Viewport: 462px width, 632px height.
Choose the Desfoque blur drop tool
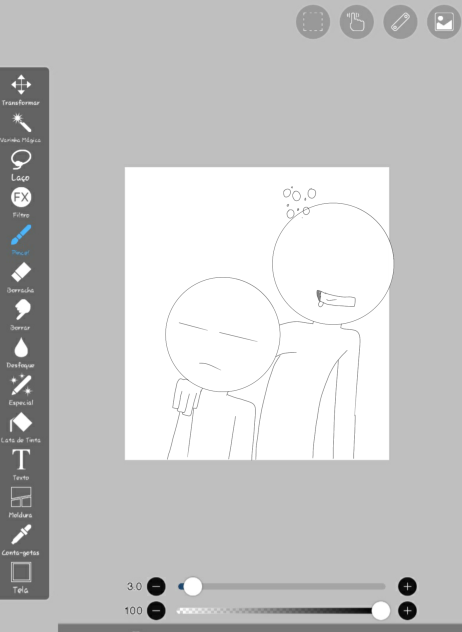[21, 353]
